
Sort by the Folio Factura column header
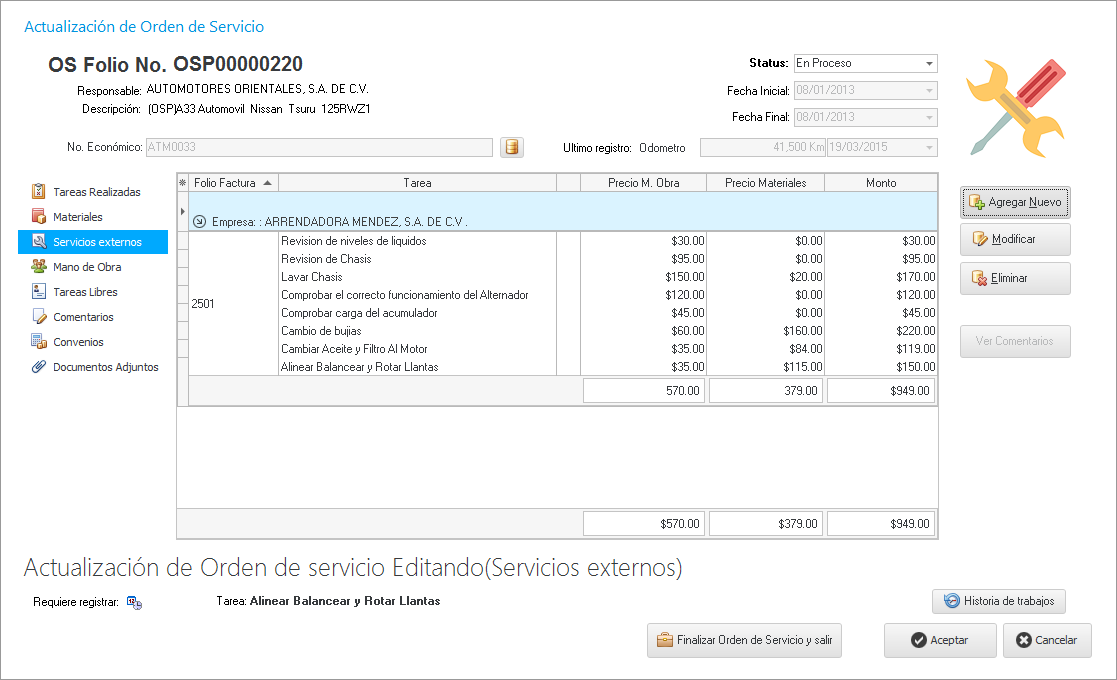pyautogui.click(x=233, y=183)
